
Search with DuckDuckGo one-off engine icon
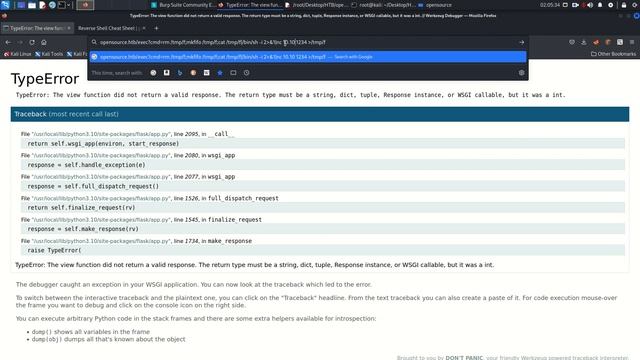[x=193, y=73]
